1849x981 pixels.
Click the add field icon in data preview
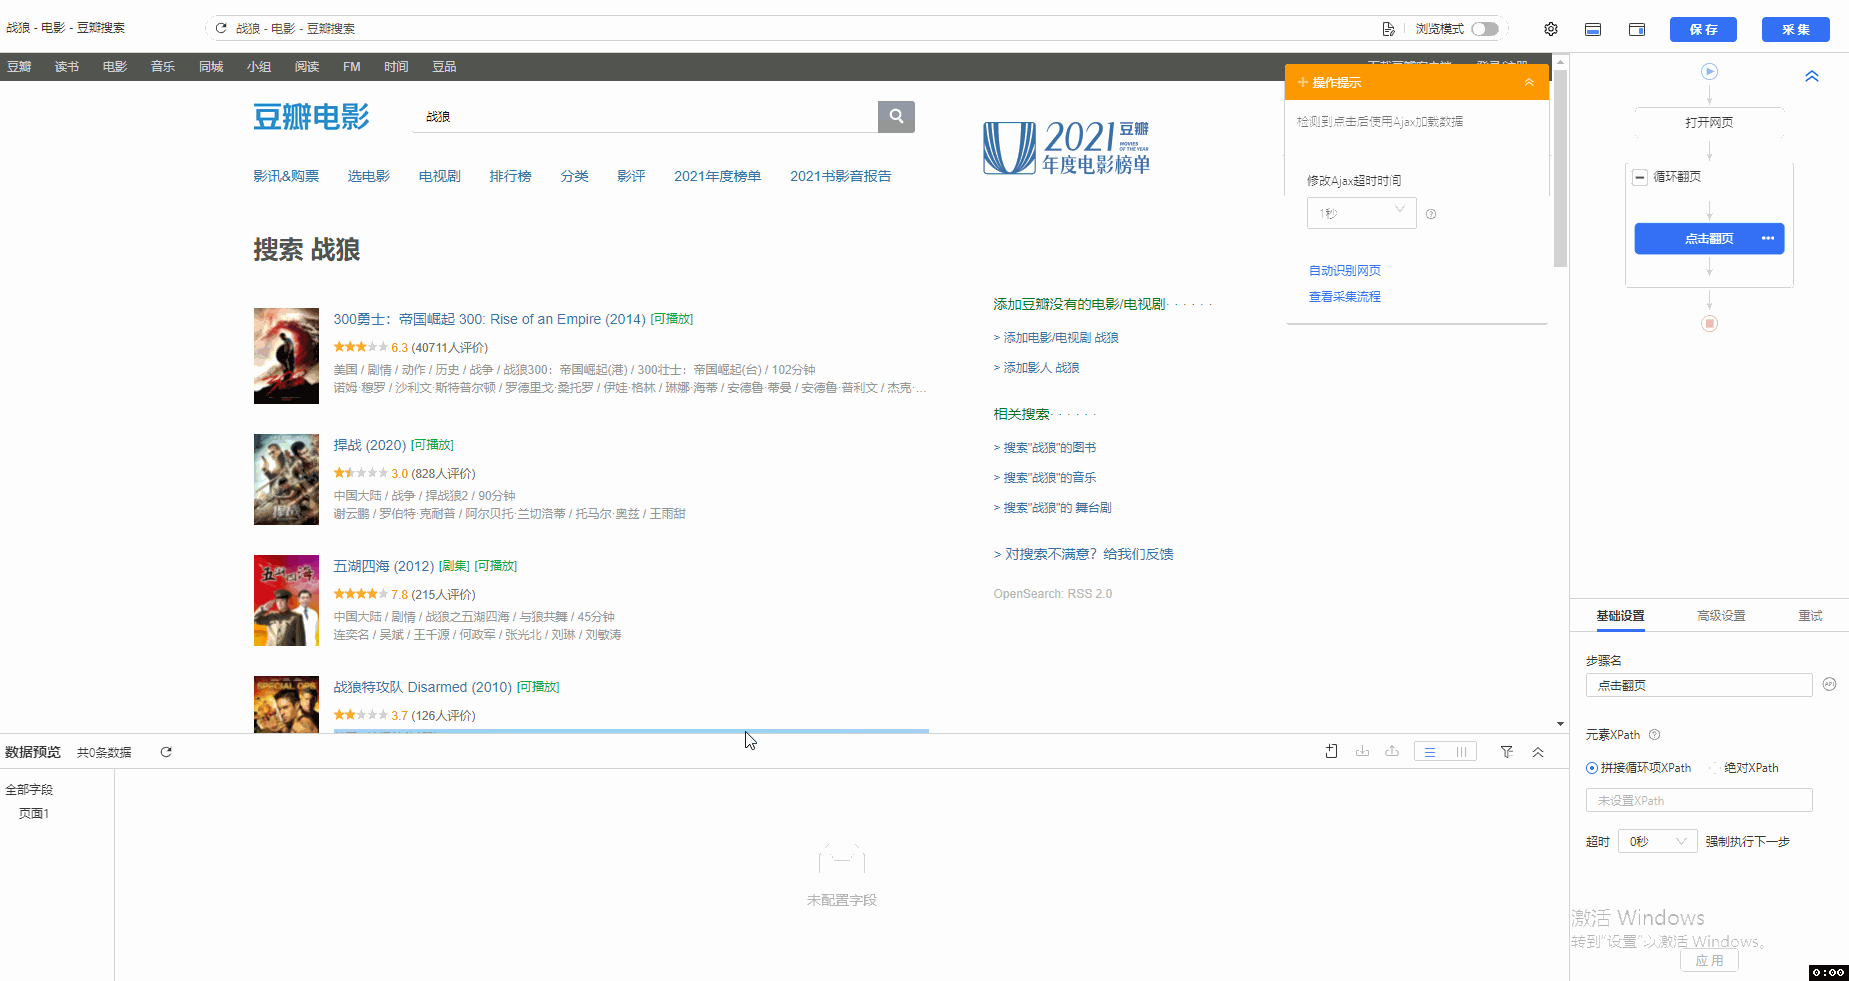1331,751
